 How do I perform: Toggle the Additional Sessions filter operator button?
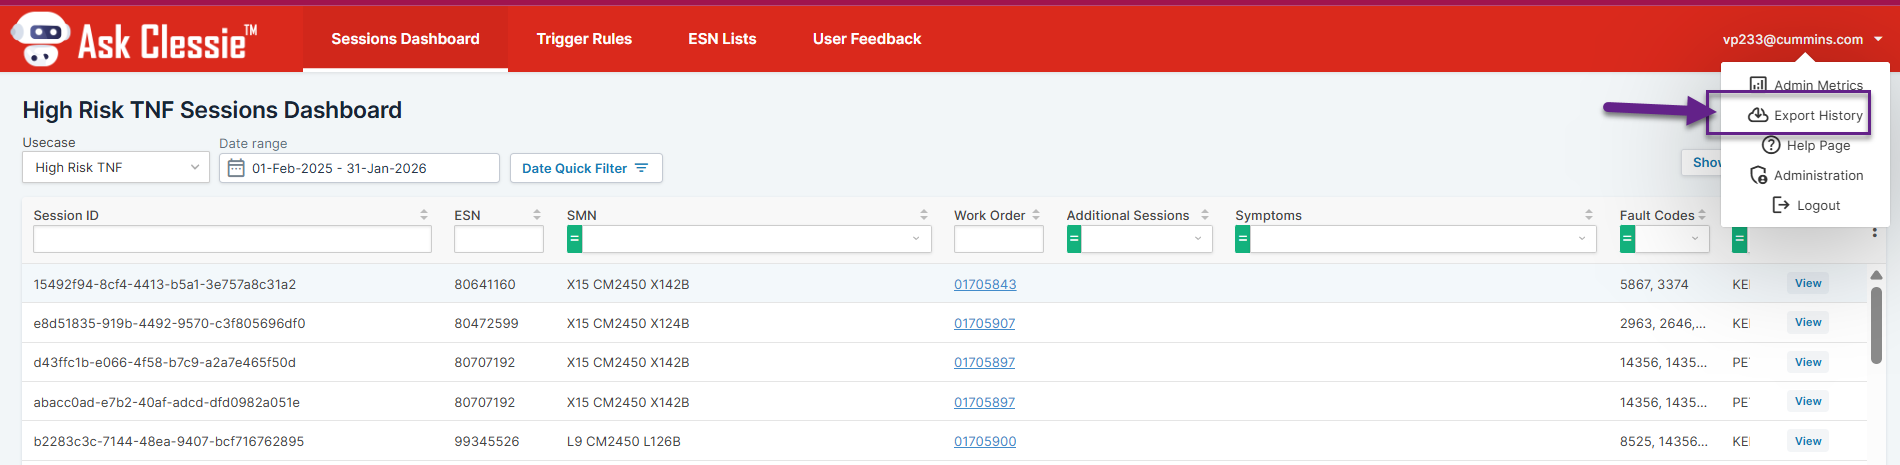point(1074,239)
